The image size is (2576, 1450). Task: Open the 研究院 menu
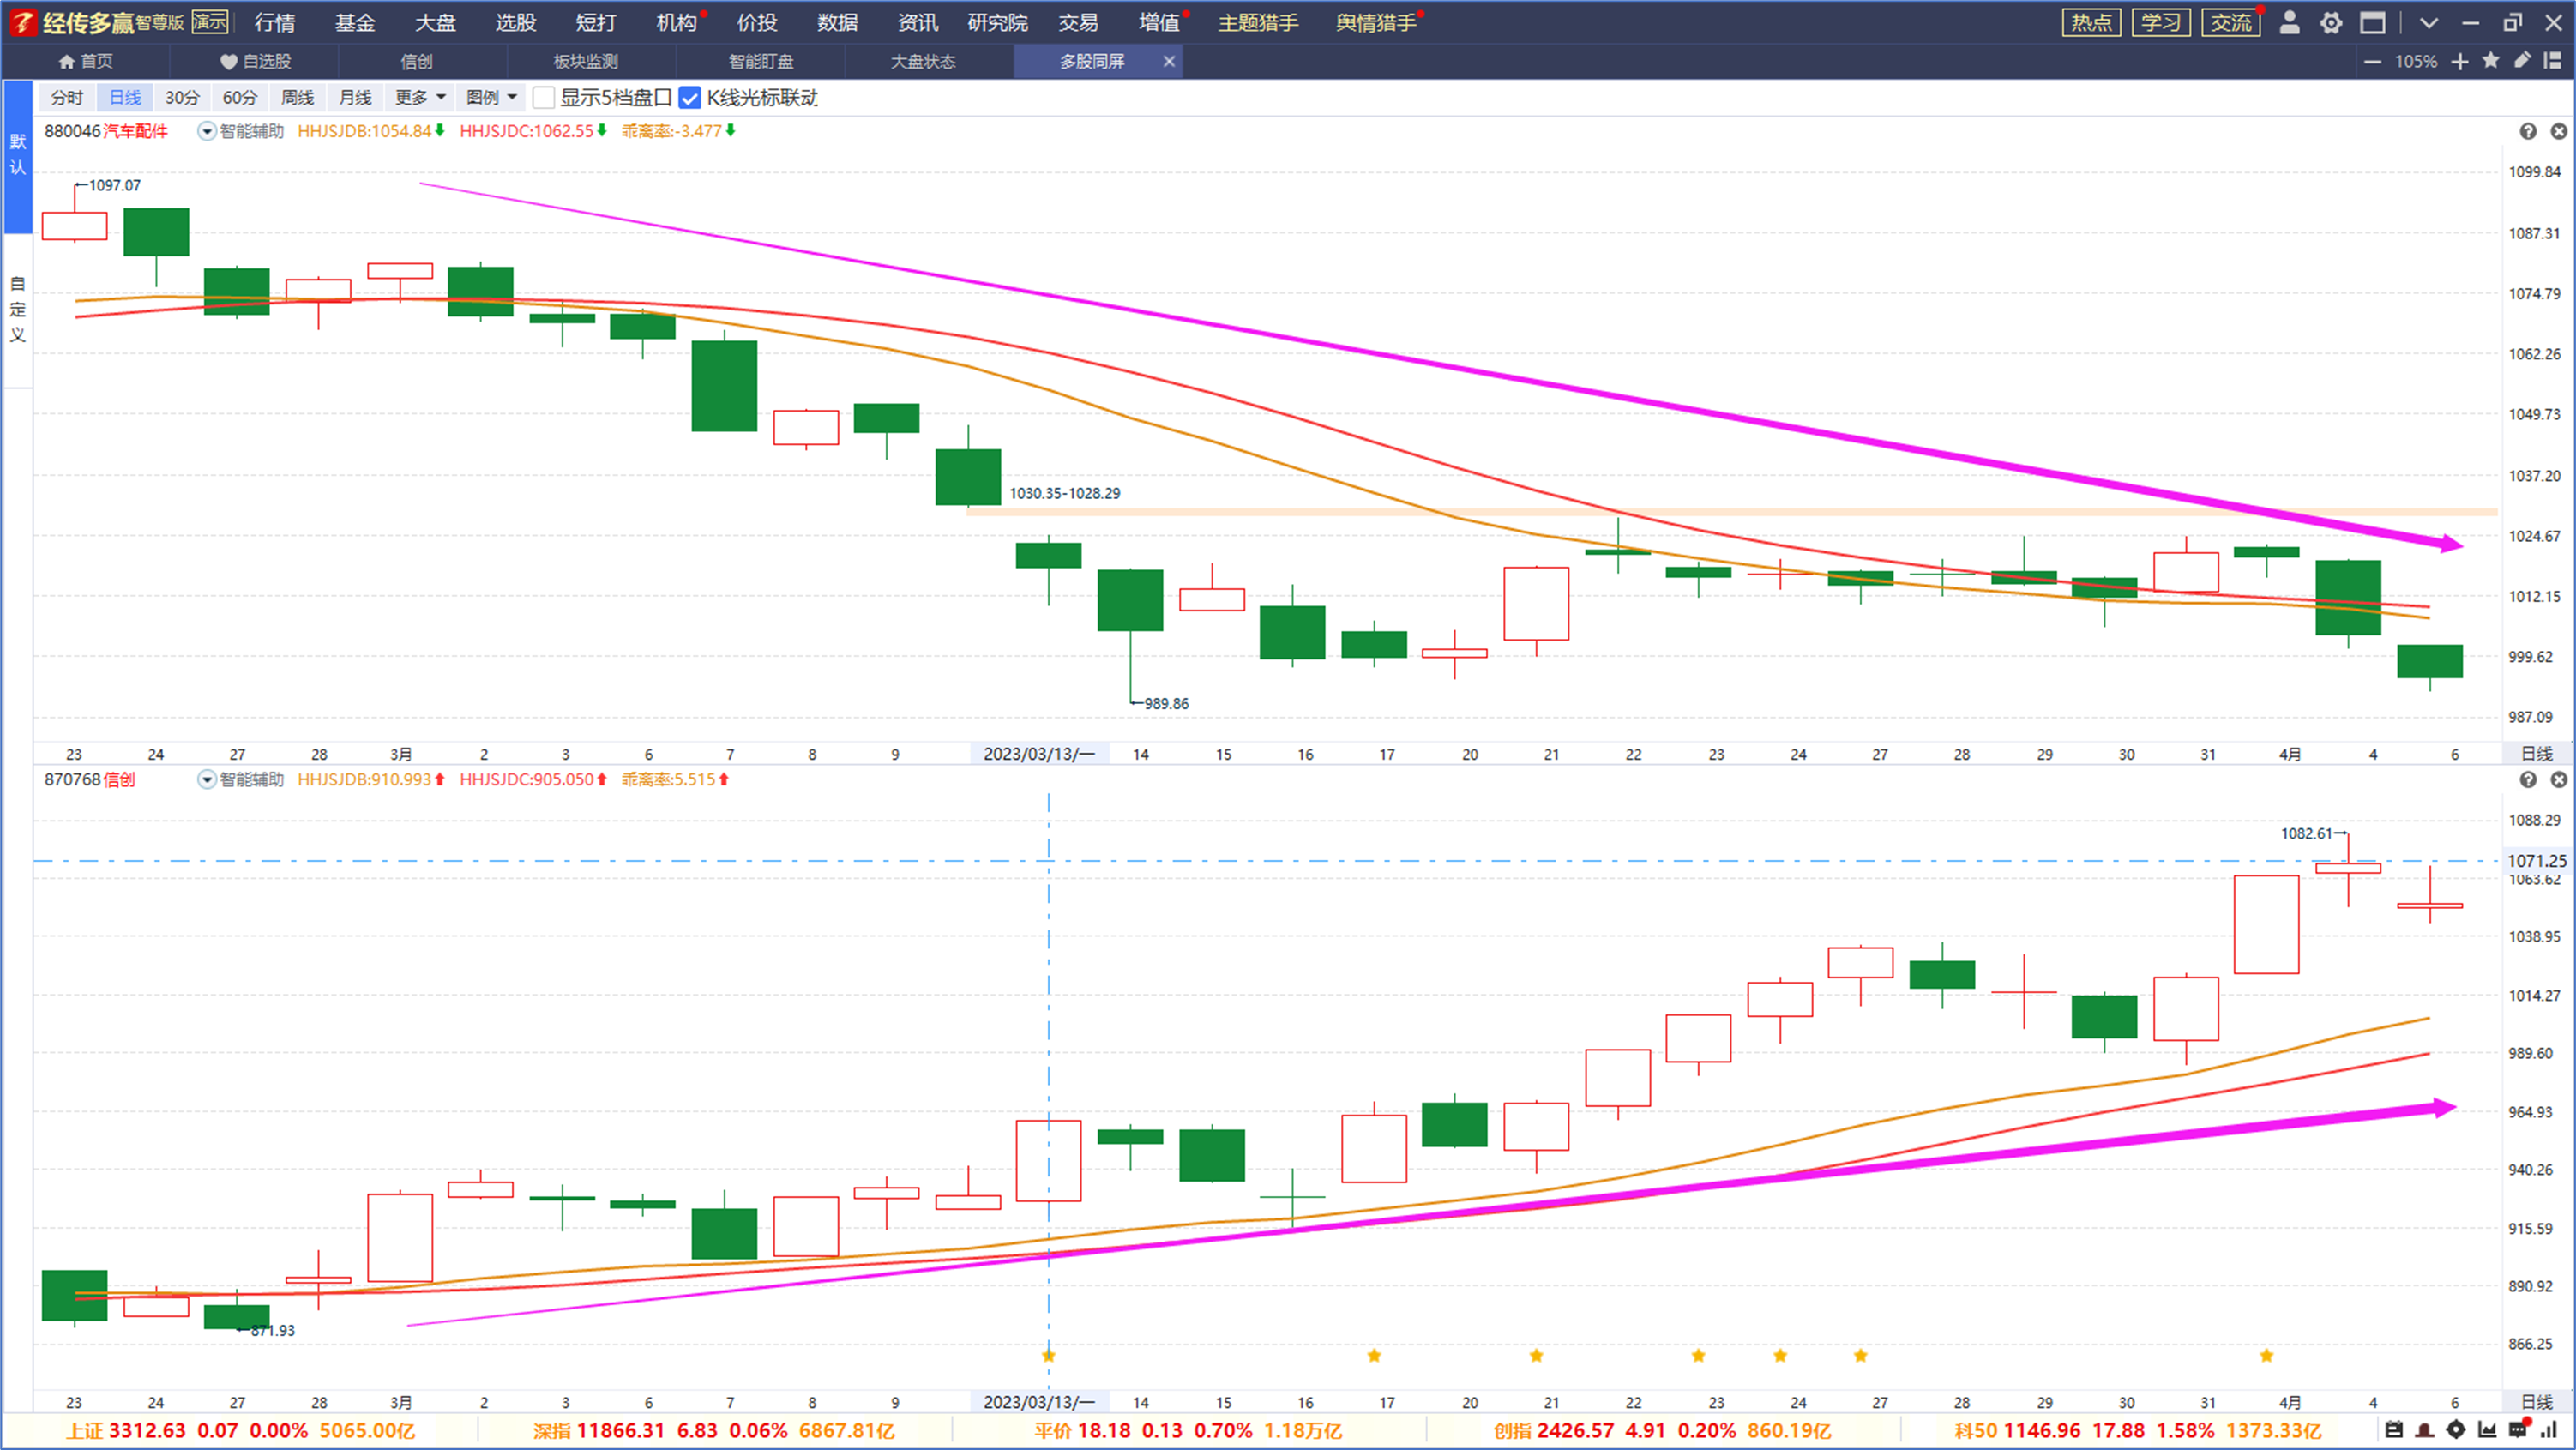(997, 22)
